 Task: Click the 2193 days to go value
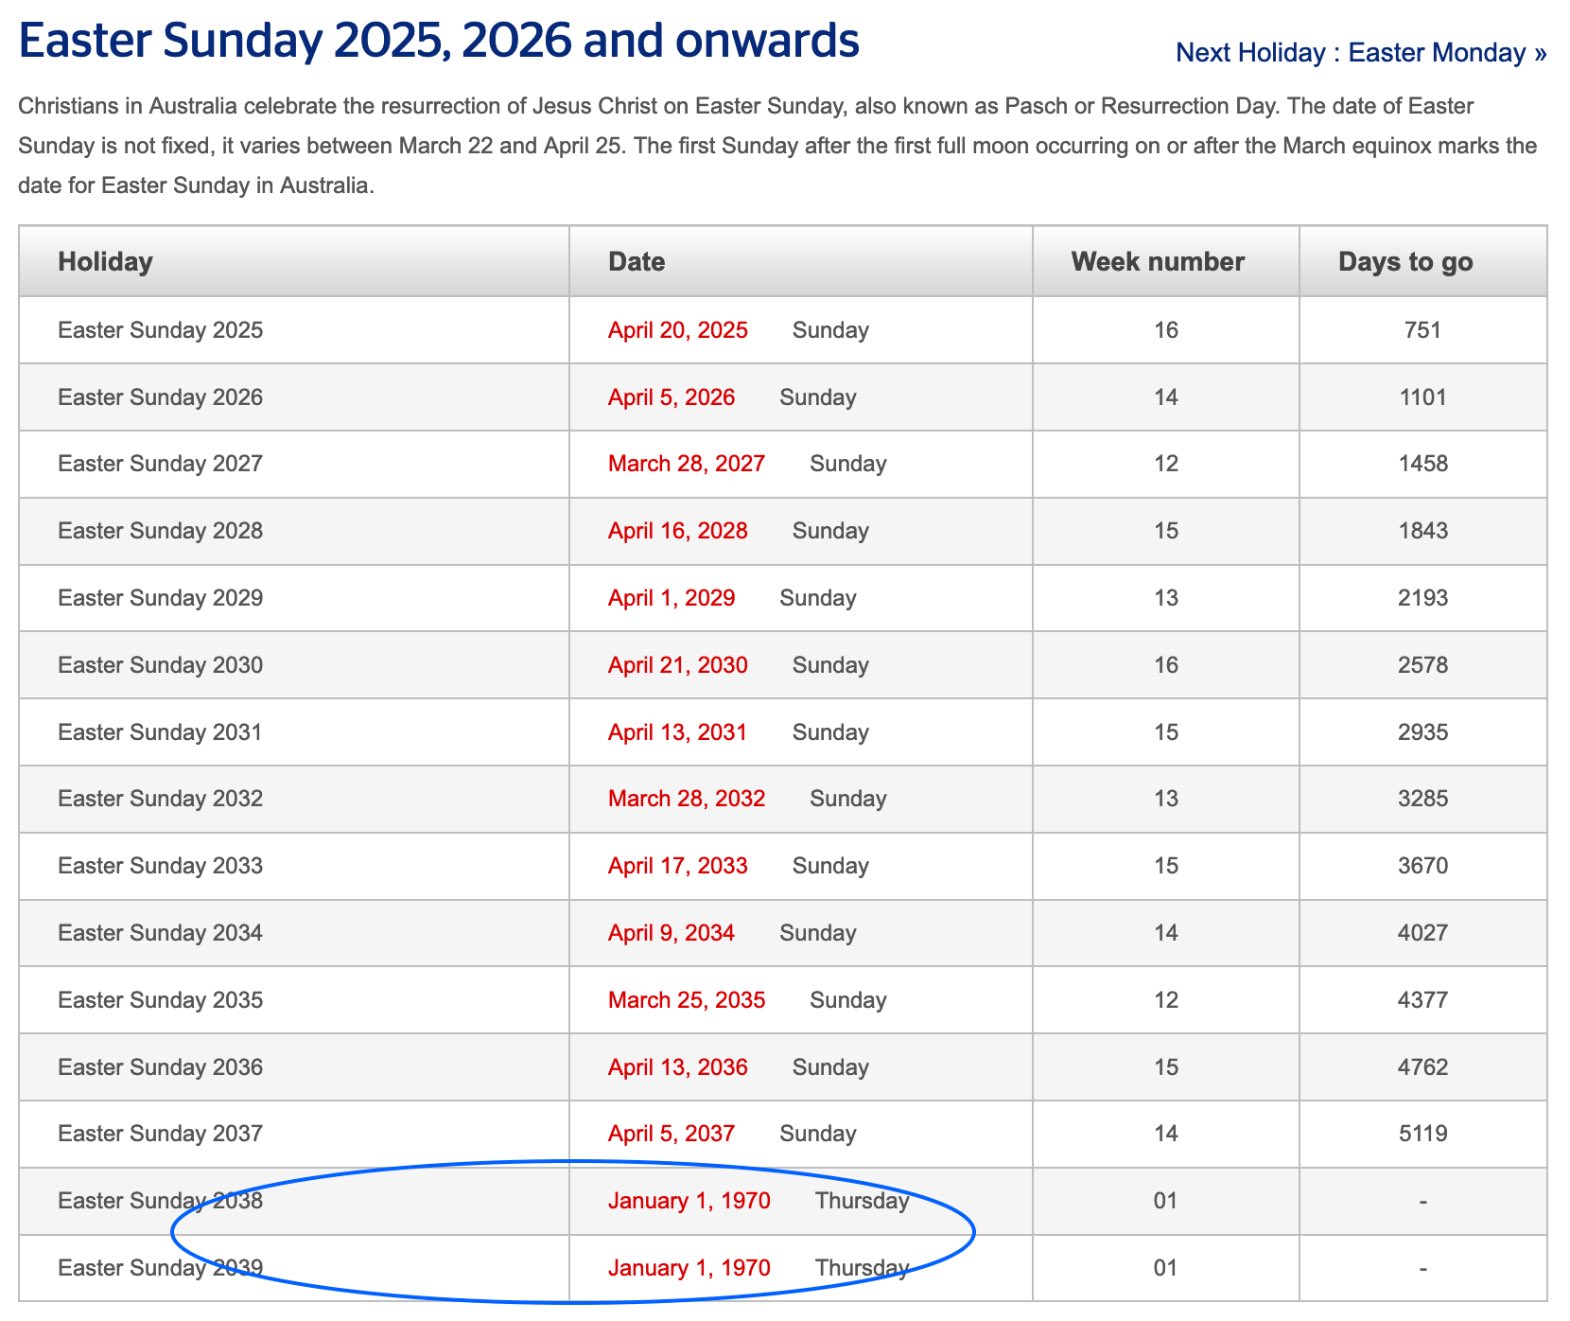[x=1422, y=597]
